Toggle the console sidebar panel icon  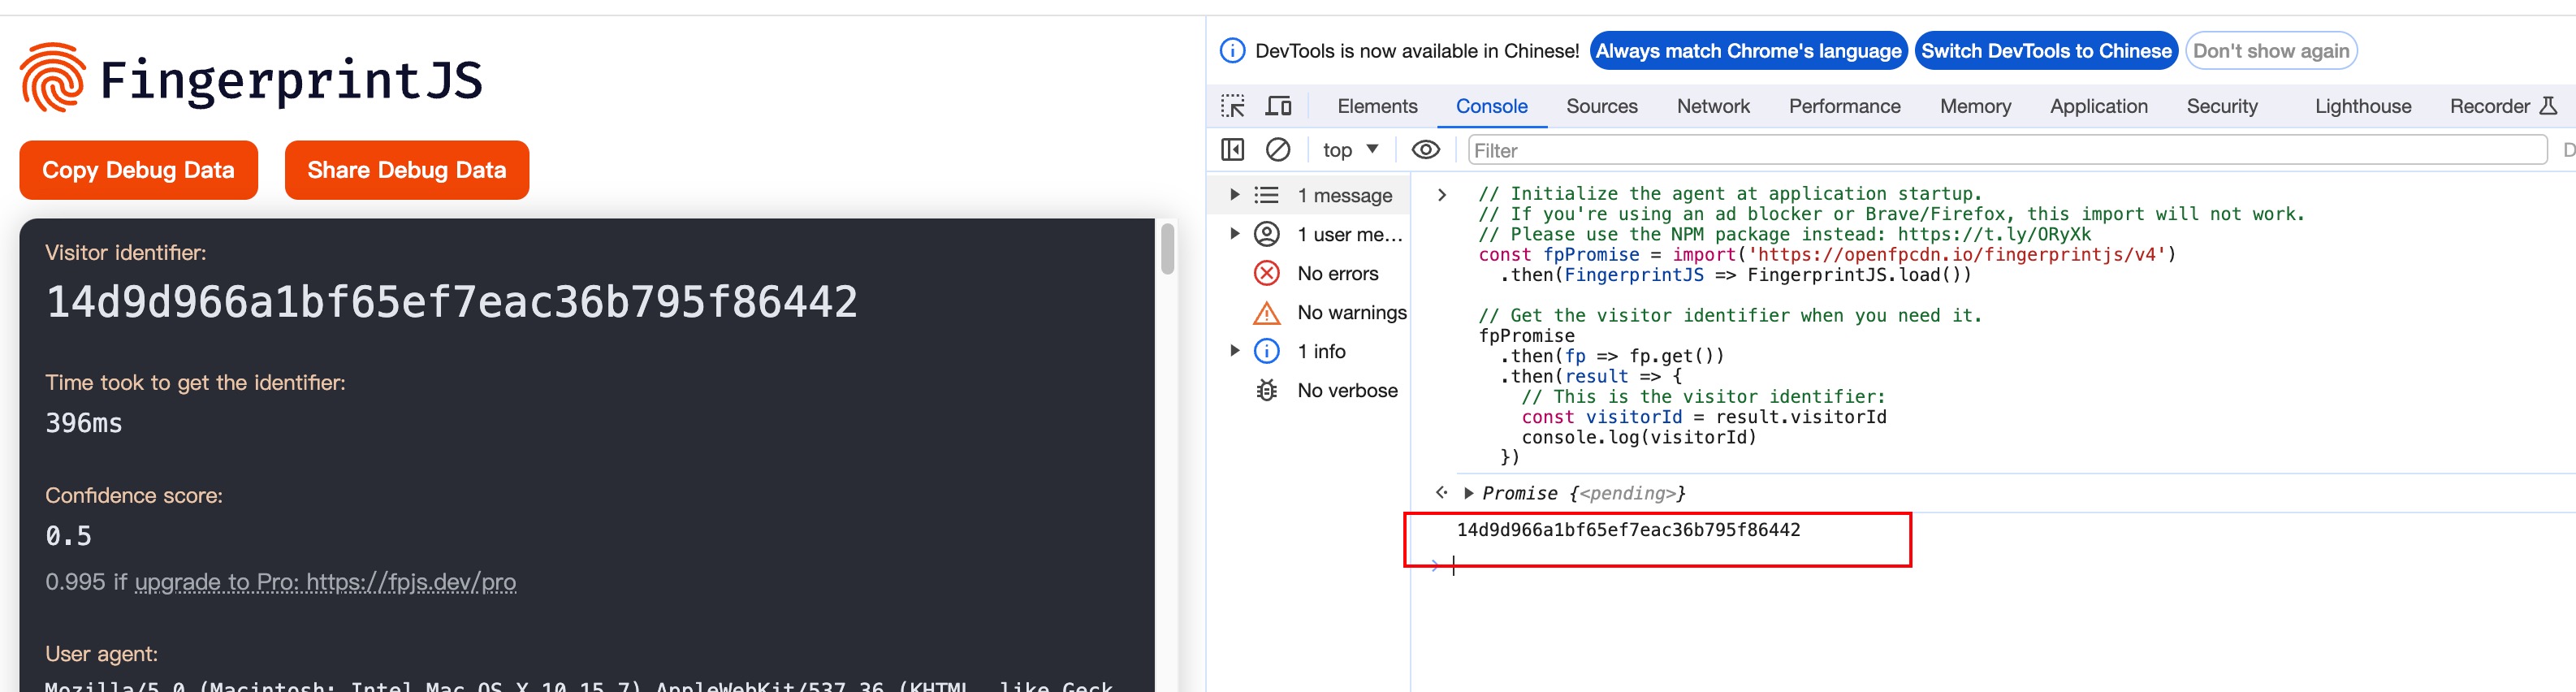[x=1233, y=150]
